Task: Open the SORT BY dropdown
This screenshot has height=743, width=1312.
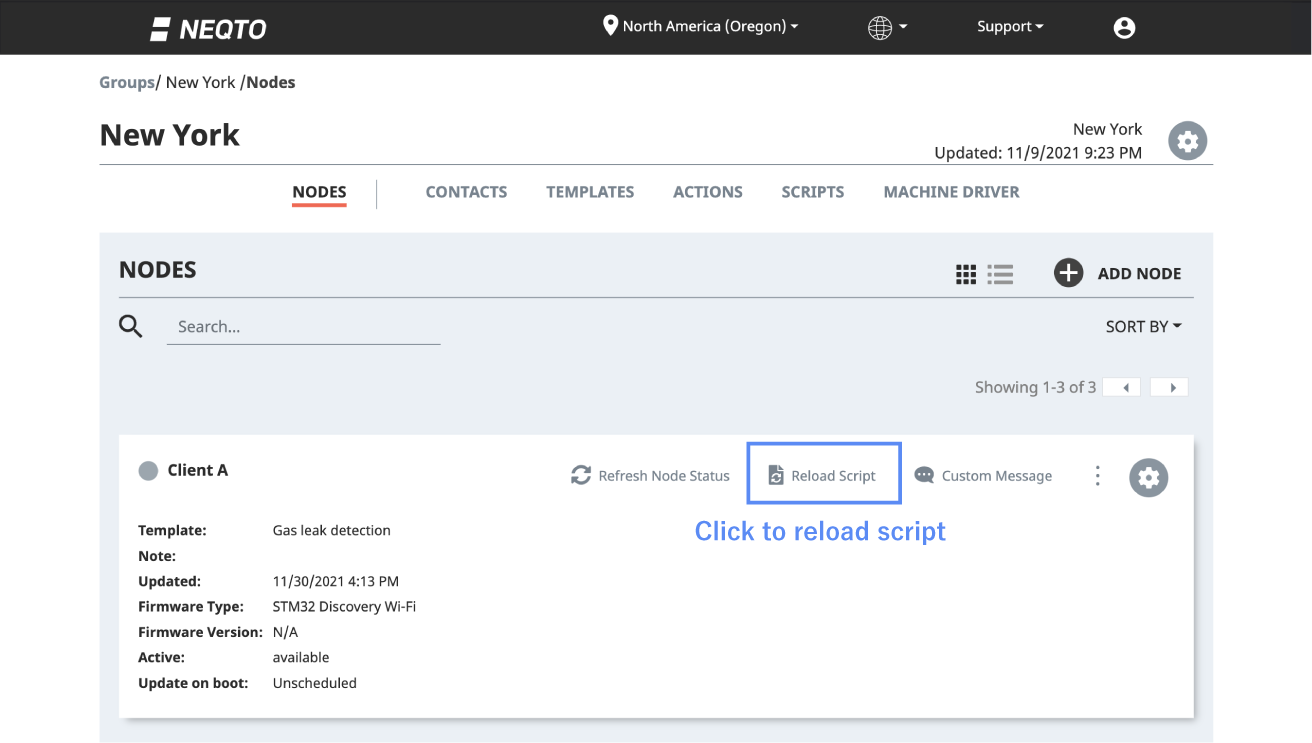Action: point(1143,326)
